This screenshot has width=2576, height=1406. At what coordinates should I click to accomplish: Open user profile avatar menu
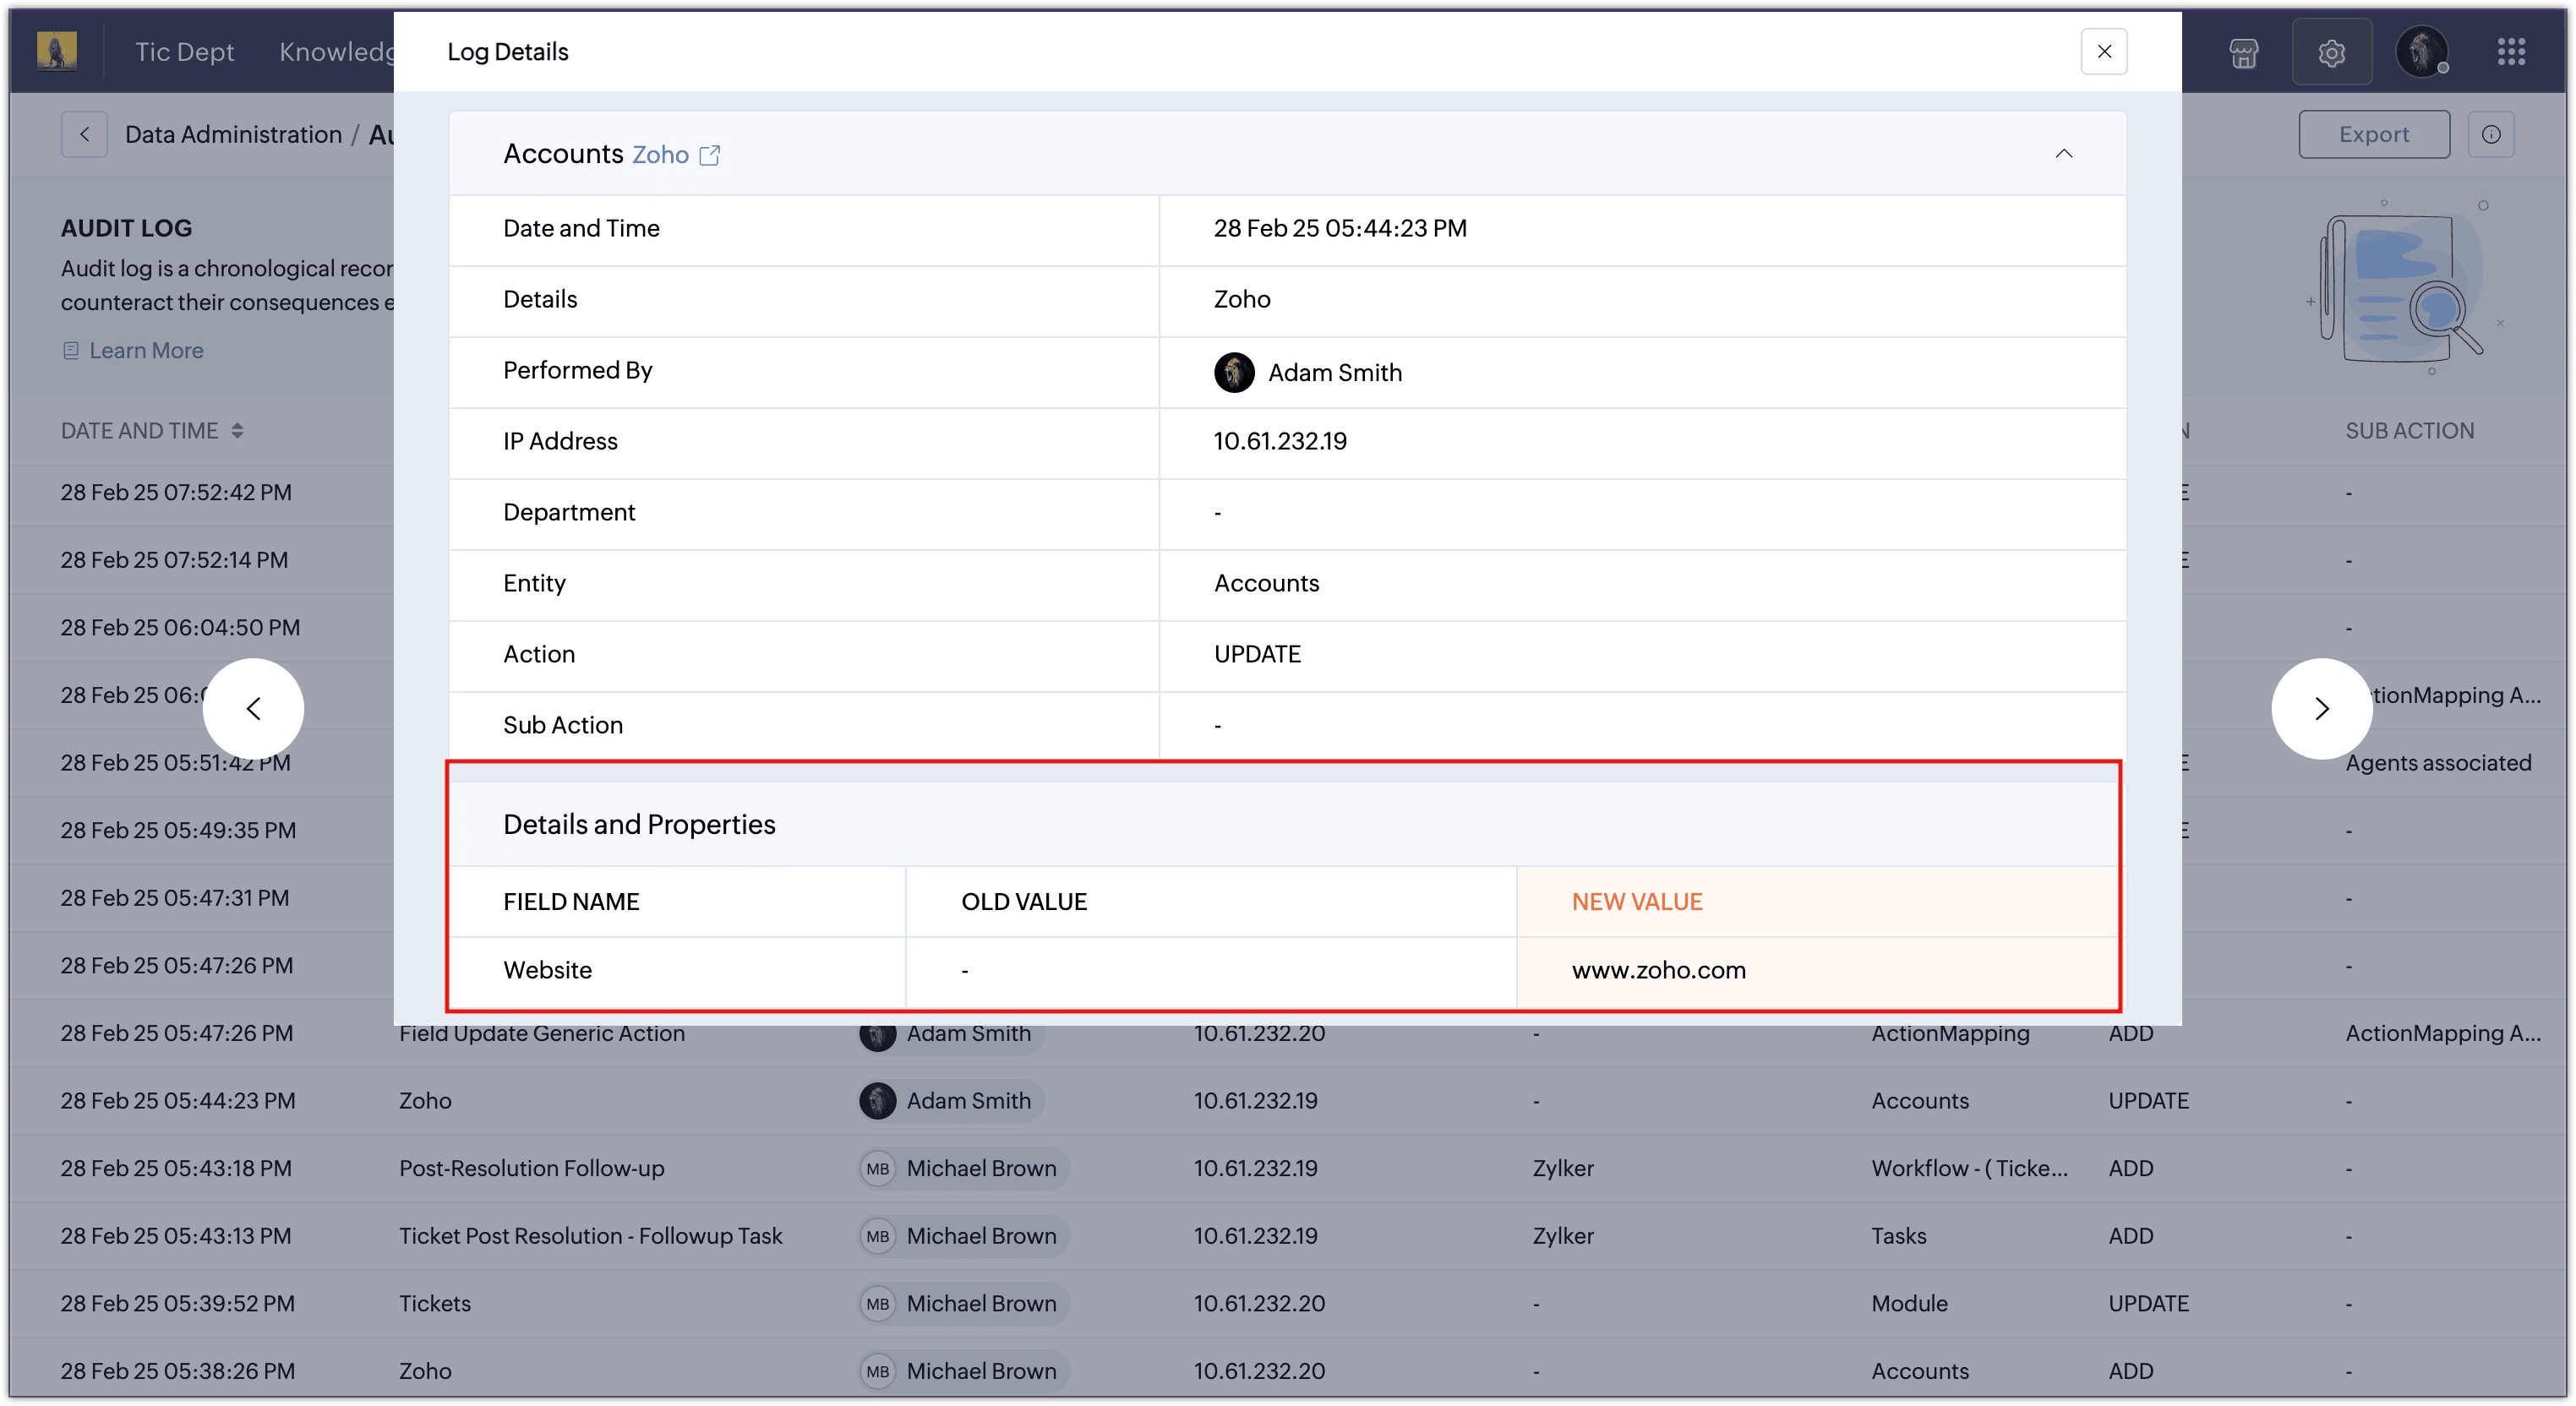(x=2421, y=52)
